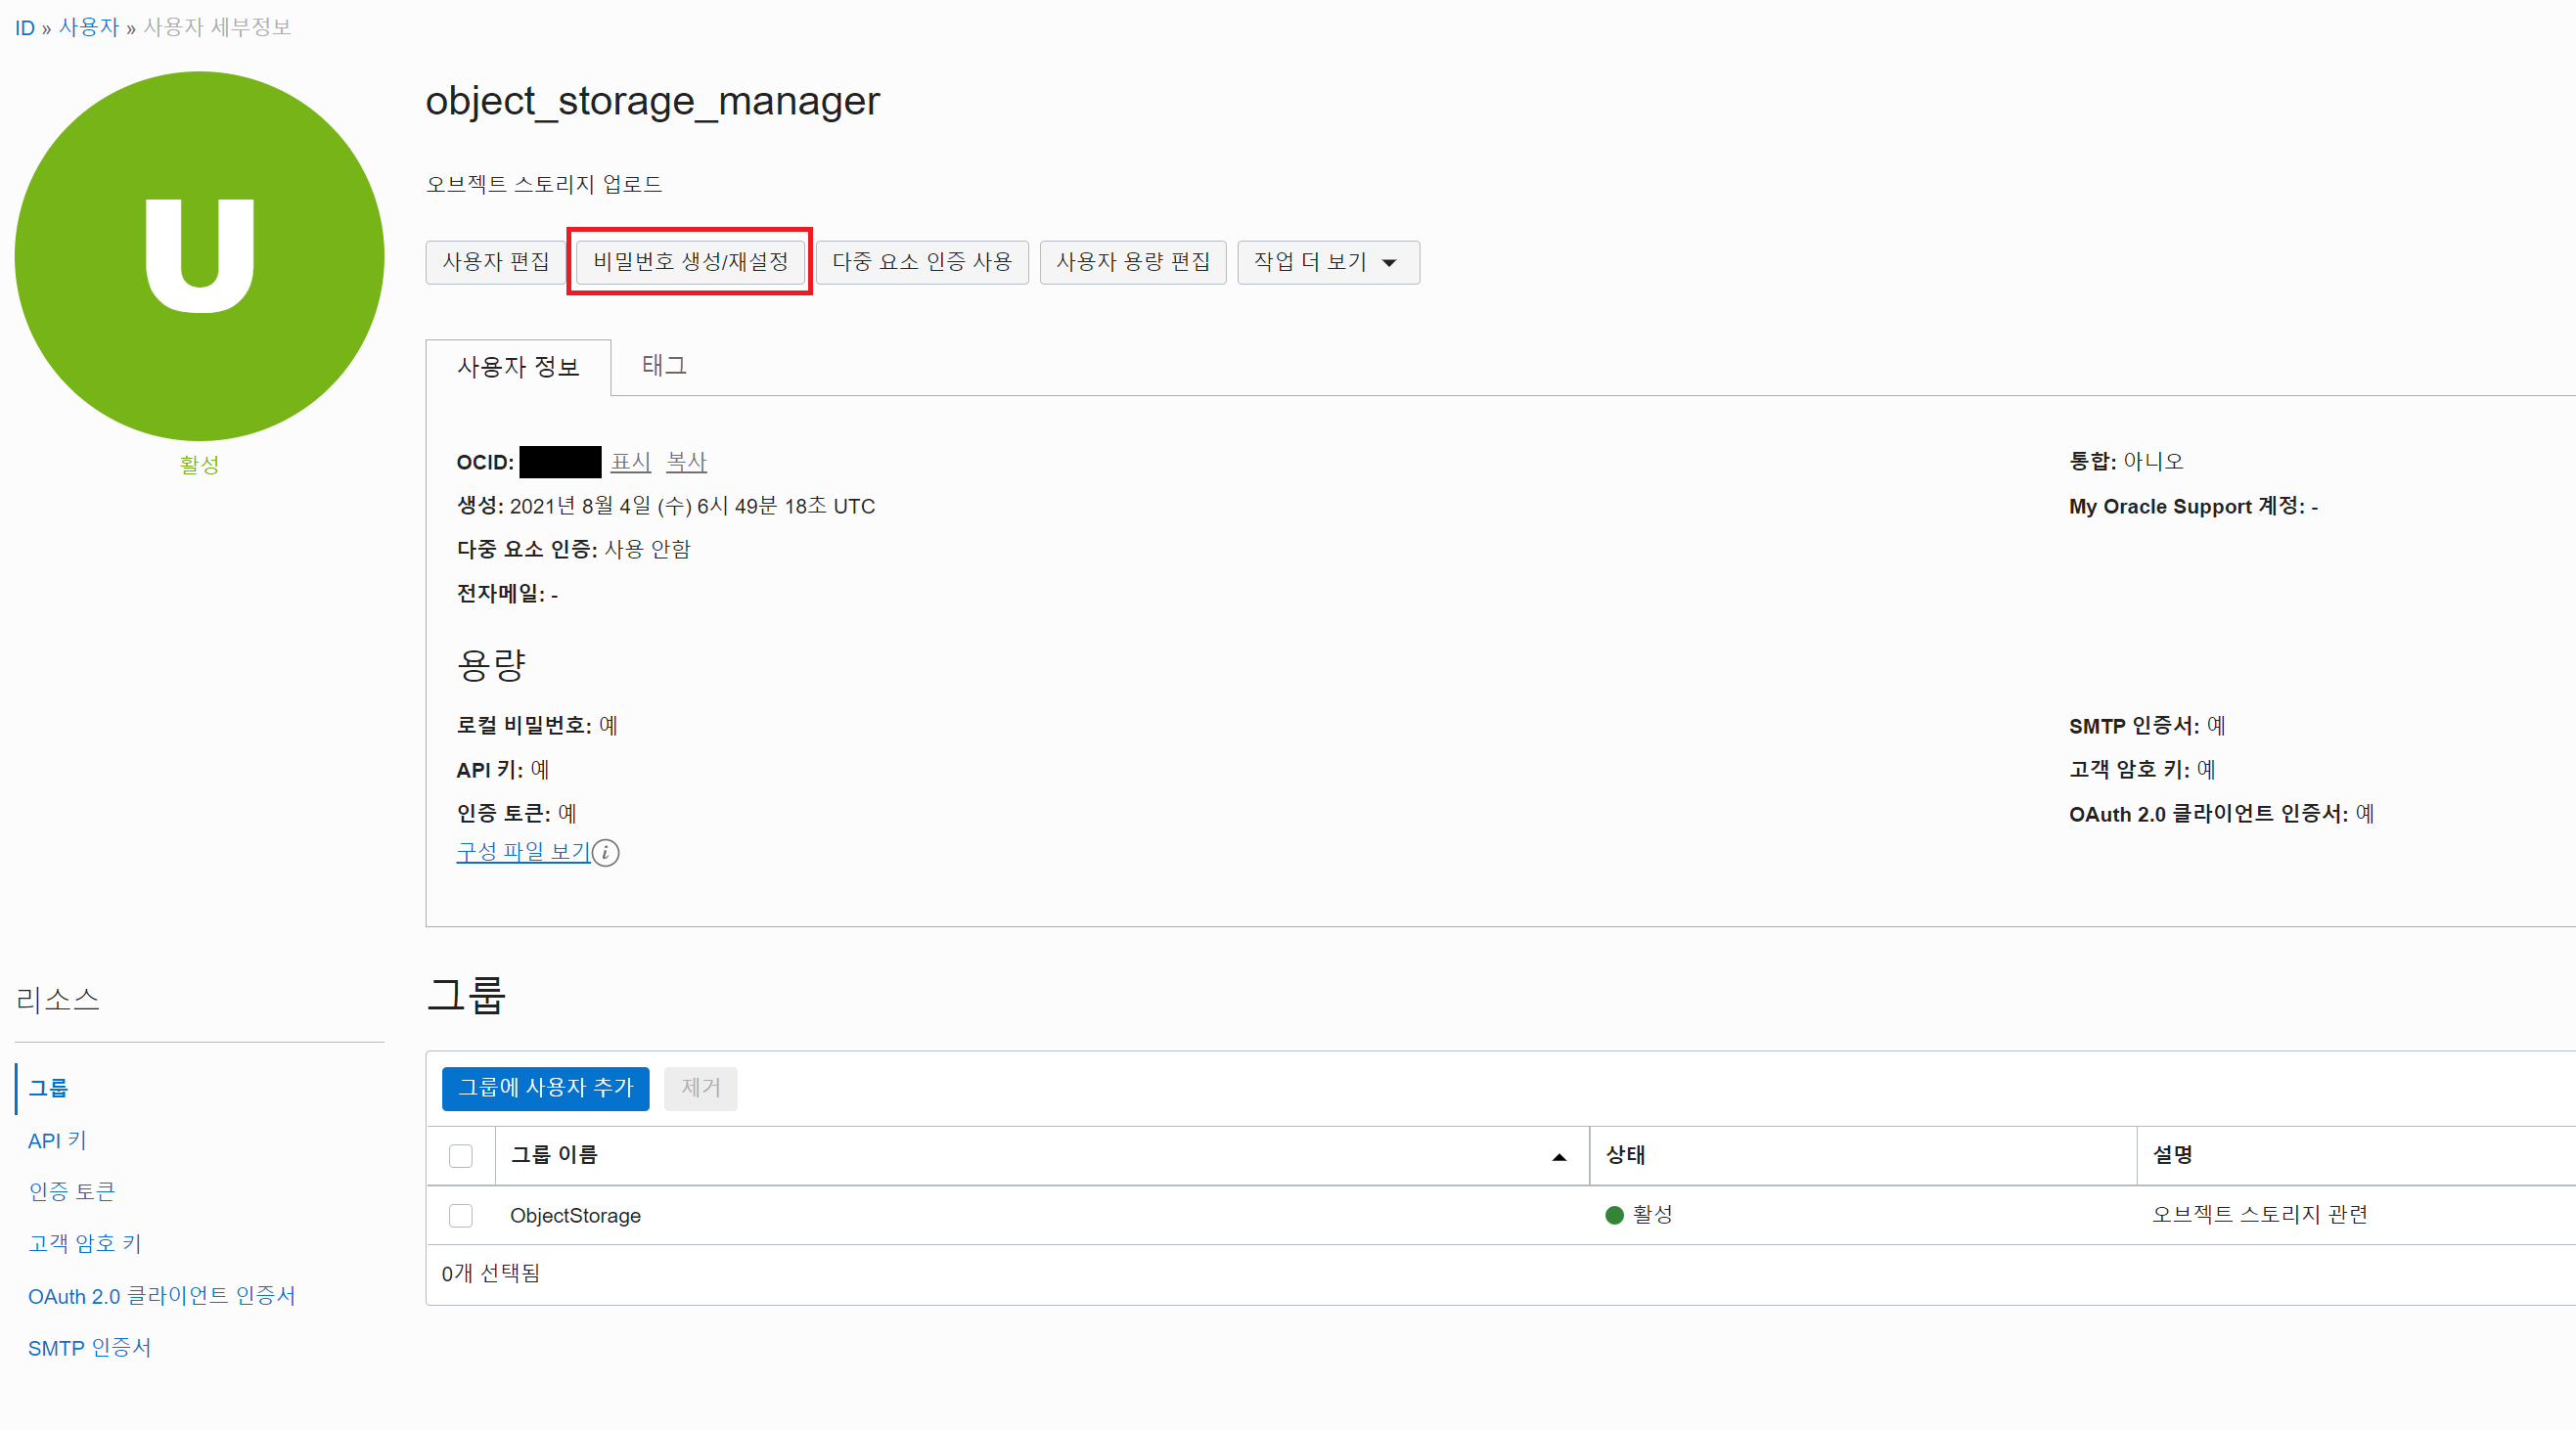This screenshot has height=1430, width=2576.
Task: Click 비밀번호 생성/재설정 button
Action: tap(690, 262)
